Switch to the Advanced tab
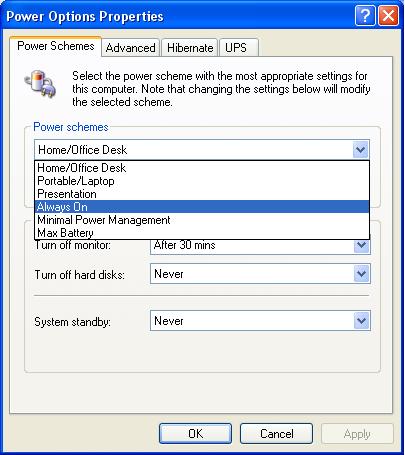 coord(130,48)
